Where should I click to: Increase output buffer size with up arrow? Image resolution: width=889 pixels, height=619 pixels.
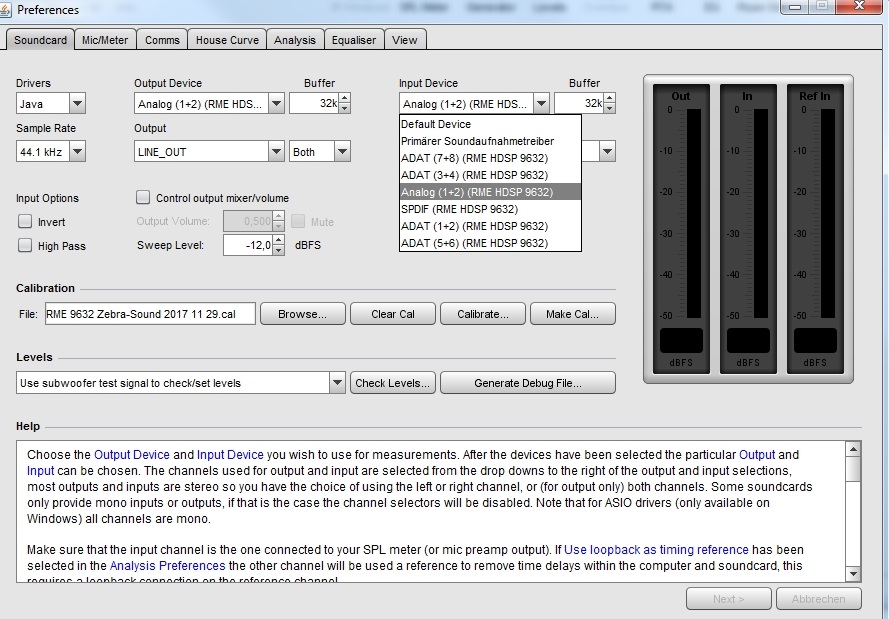(344, 98)
